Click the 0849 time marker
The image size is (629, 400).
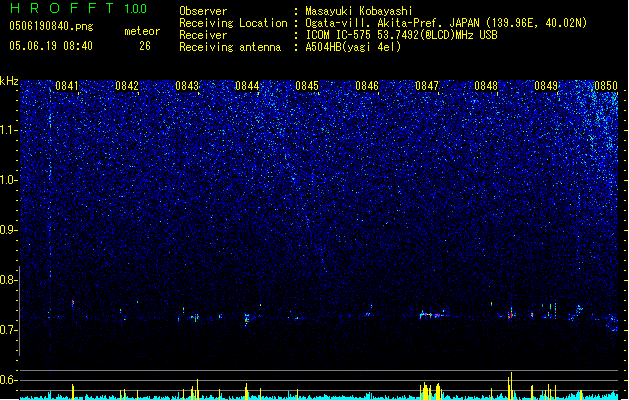546,86
